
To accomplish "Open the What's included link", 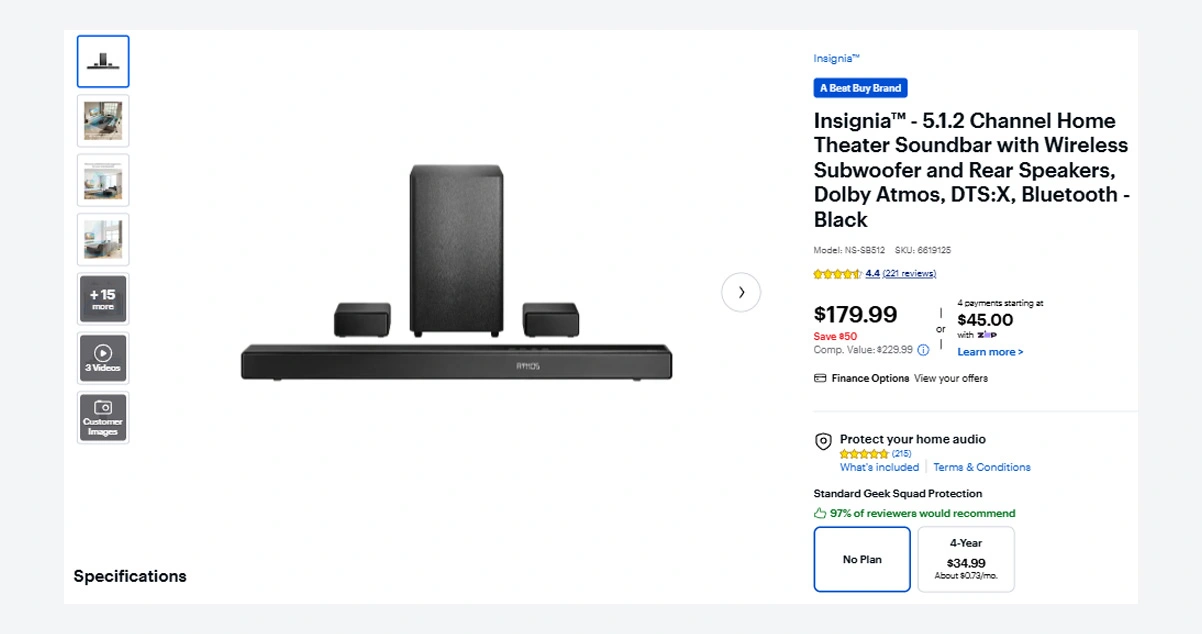I will pyautogui.click(x=879, y=467).
